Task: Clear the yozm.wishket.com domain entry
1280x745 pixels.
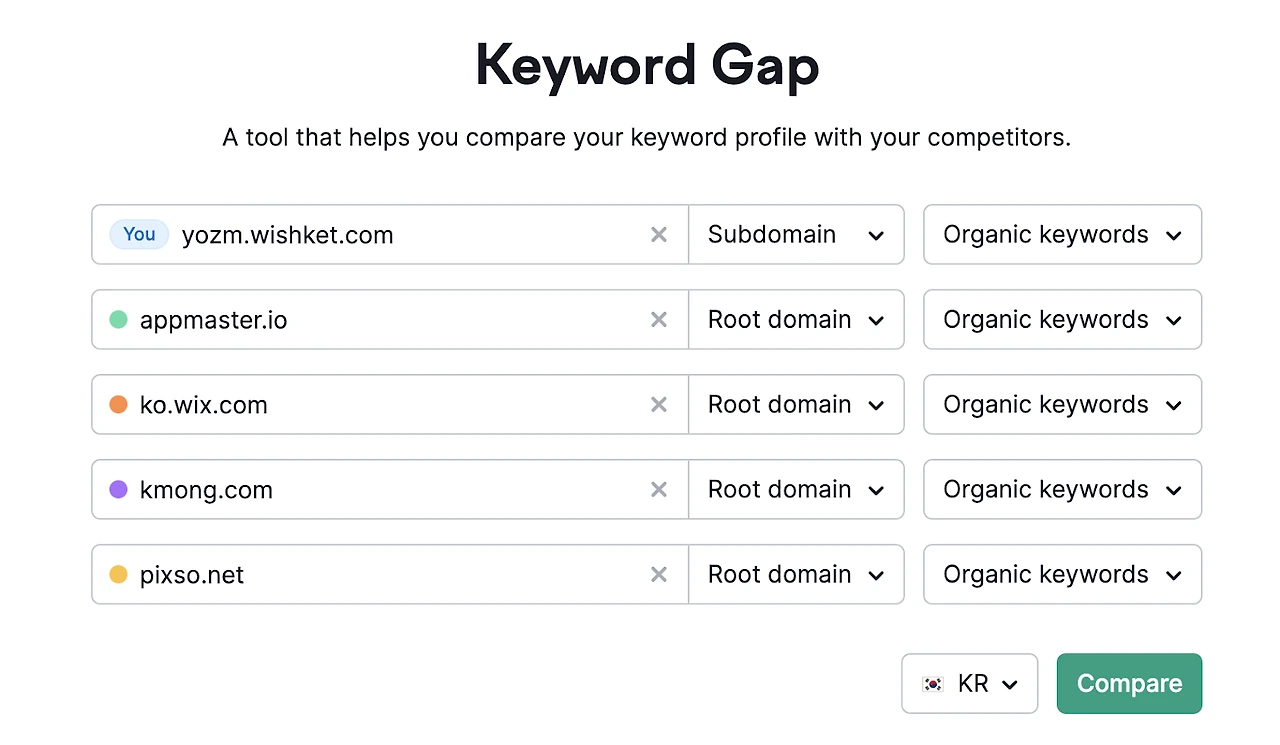Action: 659,235
